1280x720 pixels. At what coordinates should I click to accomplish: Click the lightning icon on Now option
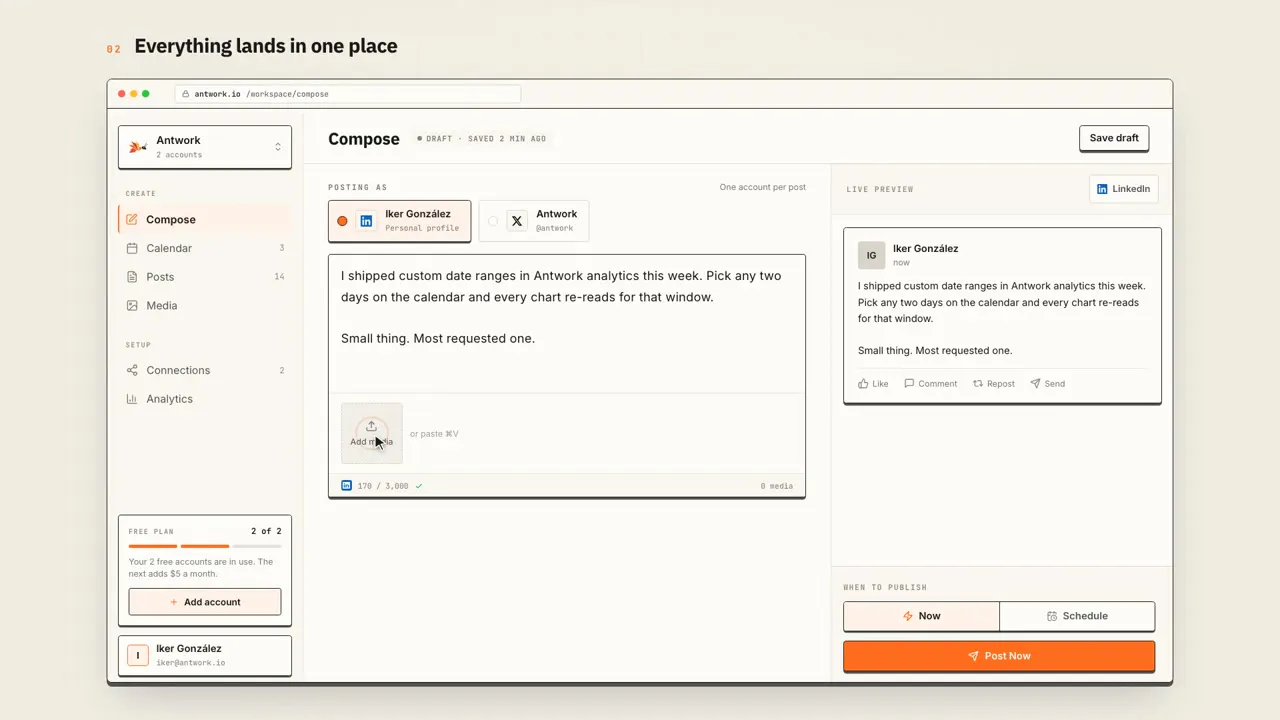[x=908, y=616]
